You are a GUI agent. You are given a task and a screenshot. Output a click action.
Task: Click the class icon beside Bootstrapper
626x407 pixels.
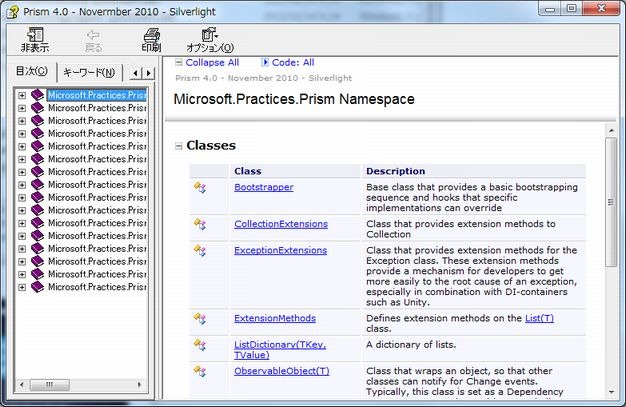pyautogui.click(x=199, y=188)
